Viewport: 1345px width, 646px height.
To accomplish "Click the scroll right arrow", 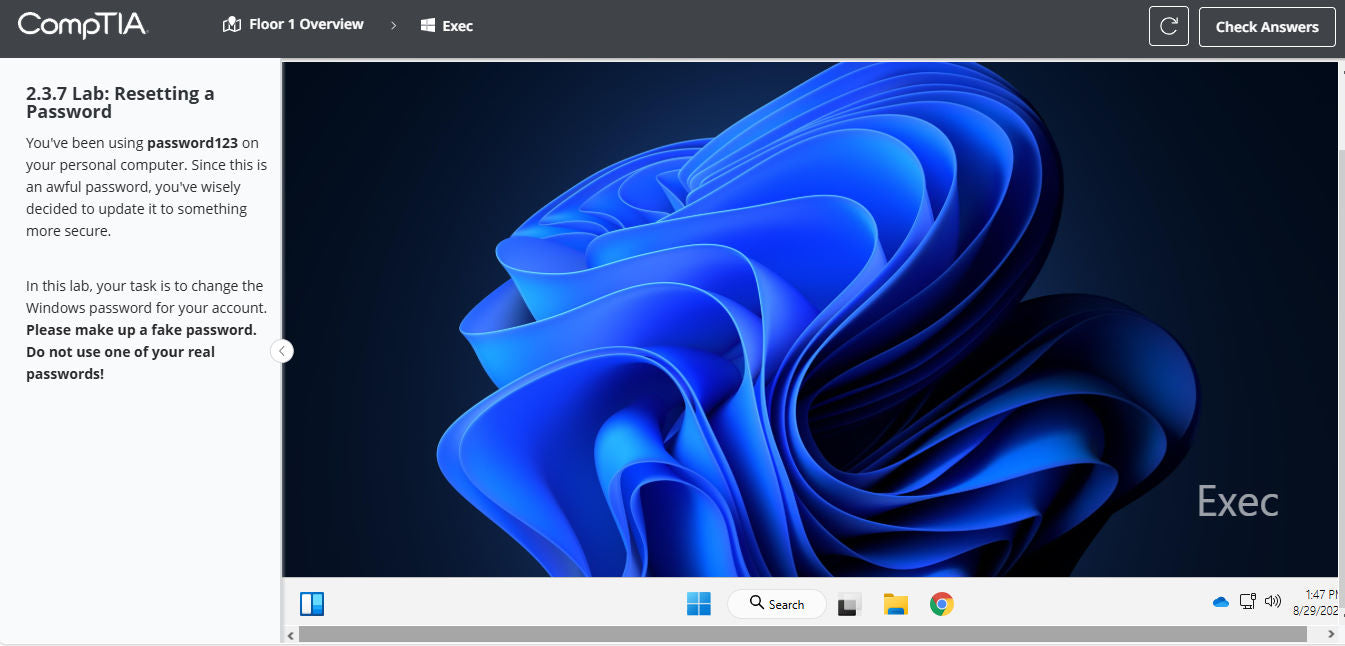I will pos(1331,634).
